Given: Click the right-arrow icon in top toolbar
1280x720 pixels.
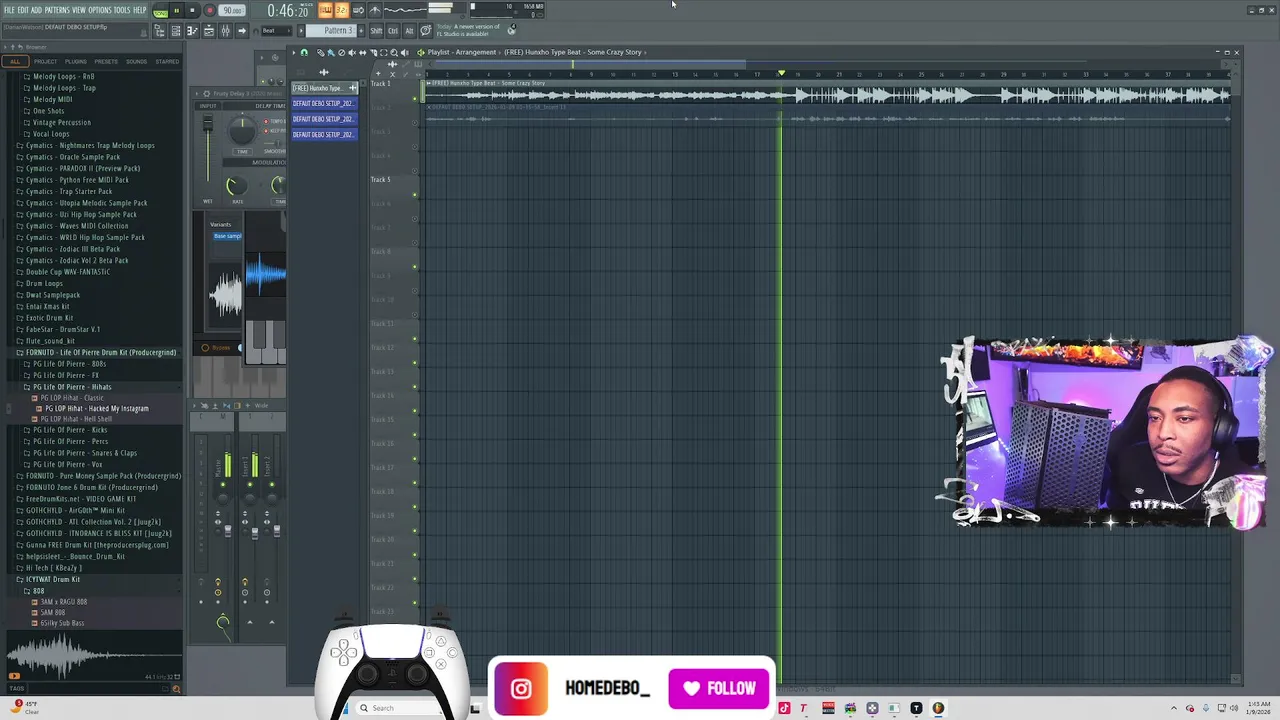Looking at the screenshot, I should 242,31.
